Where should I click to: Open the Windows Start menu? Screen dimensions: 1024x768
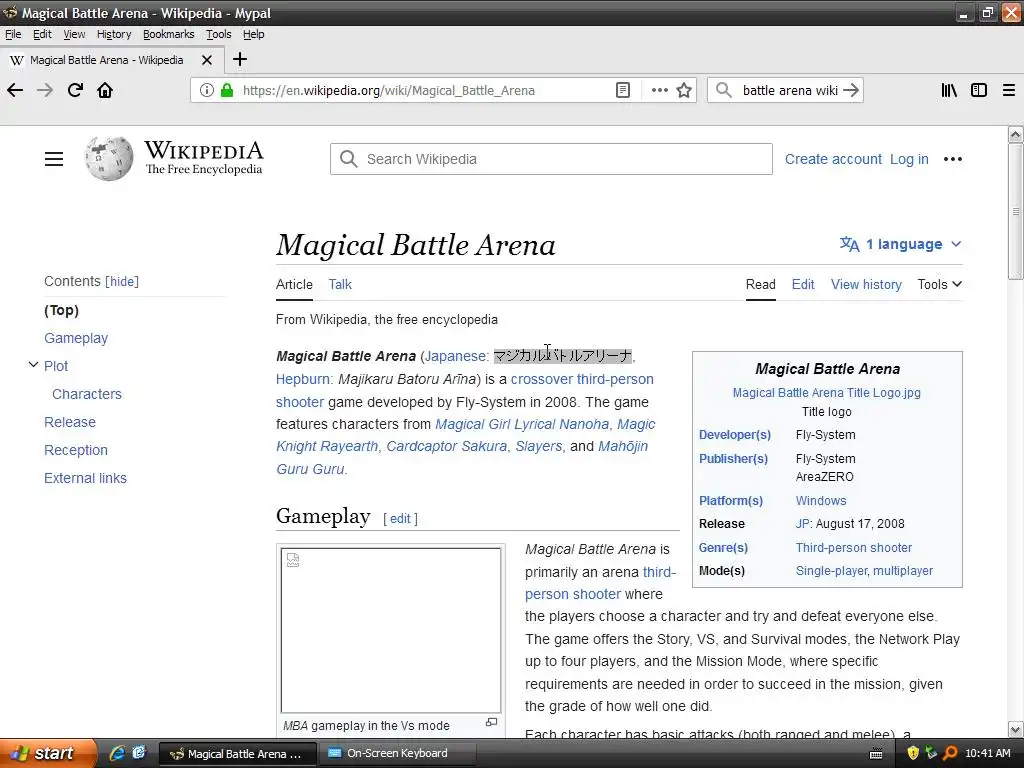(x=48, y=753)
